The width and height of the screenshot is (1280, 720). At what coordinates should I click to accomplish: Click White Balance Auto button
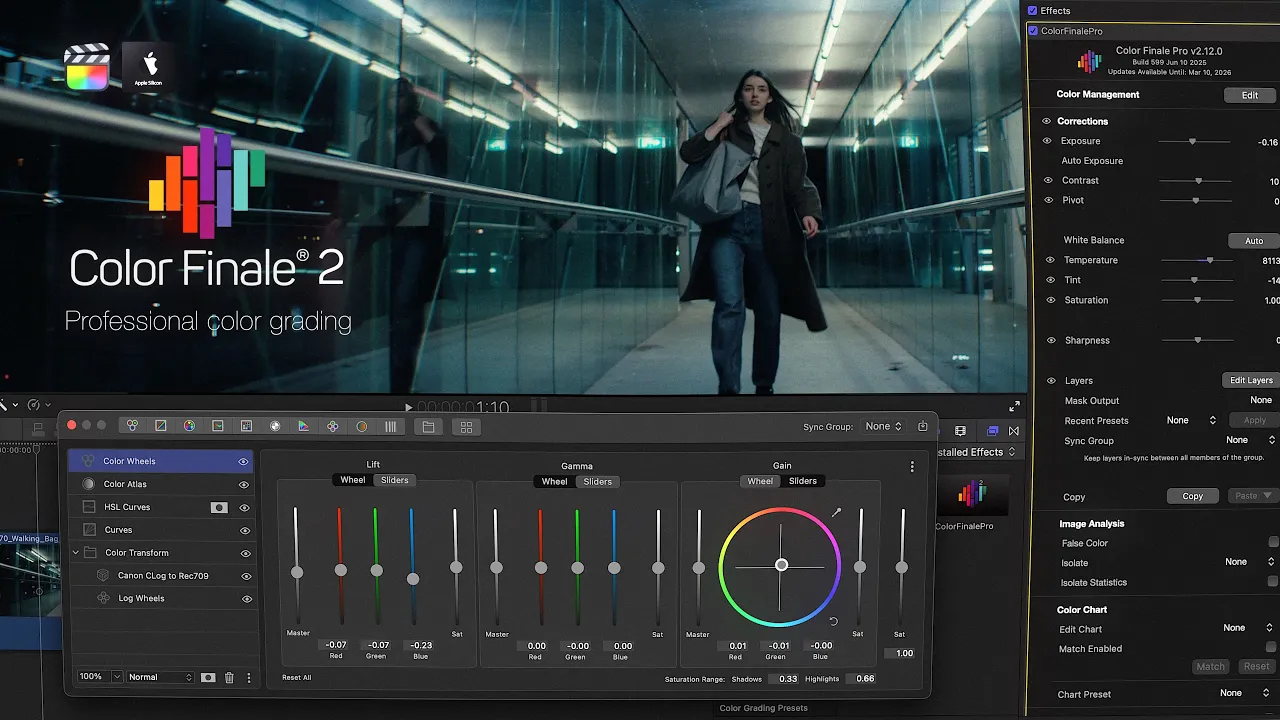click(x=1254, y=241)
